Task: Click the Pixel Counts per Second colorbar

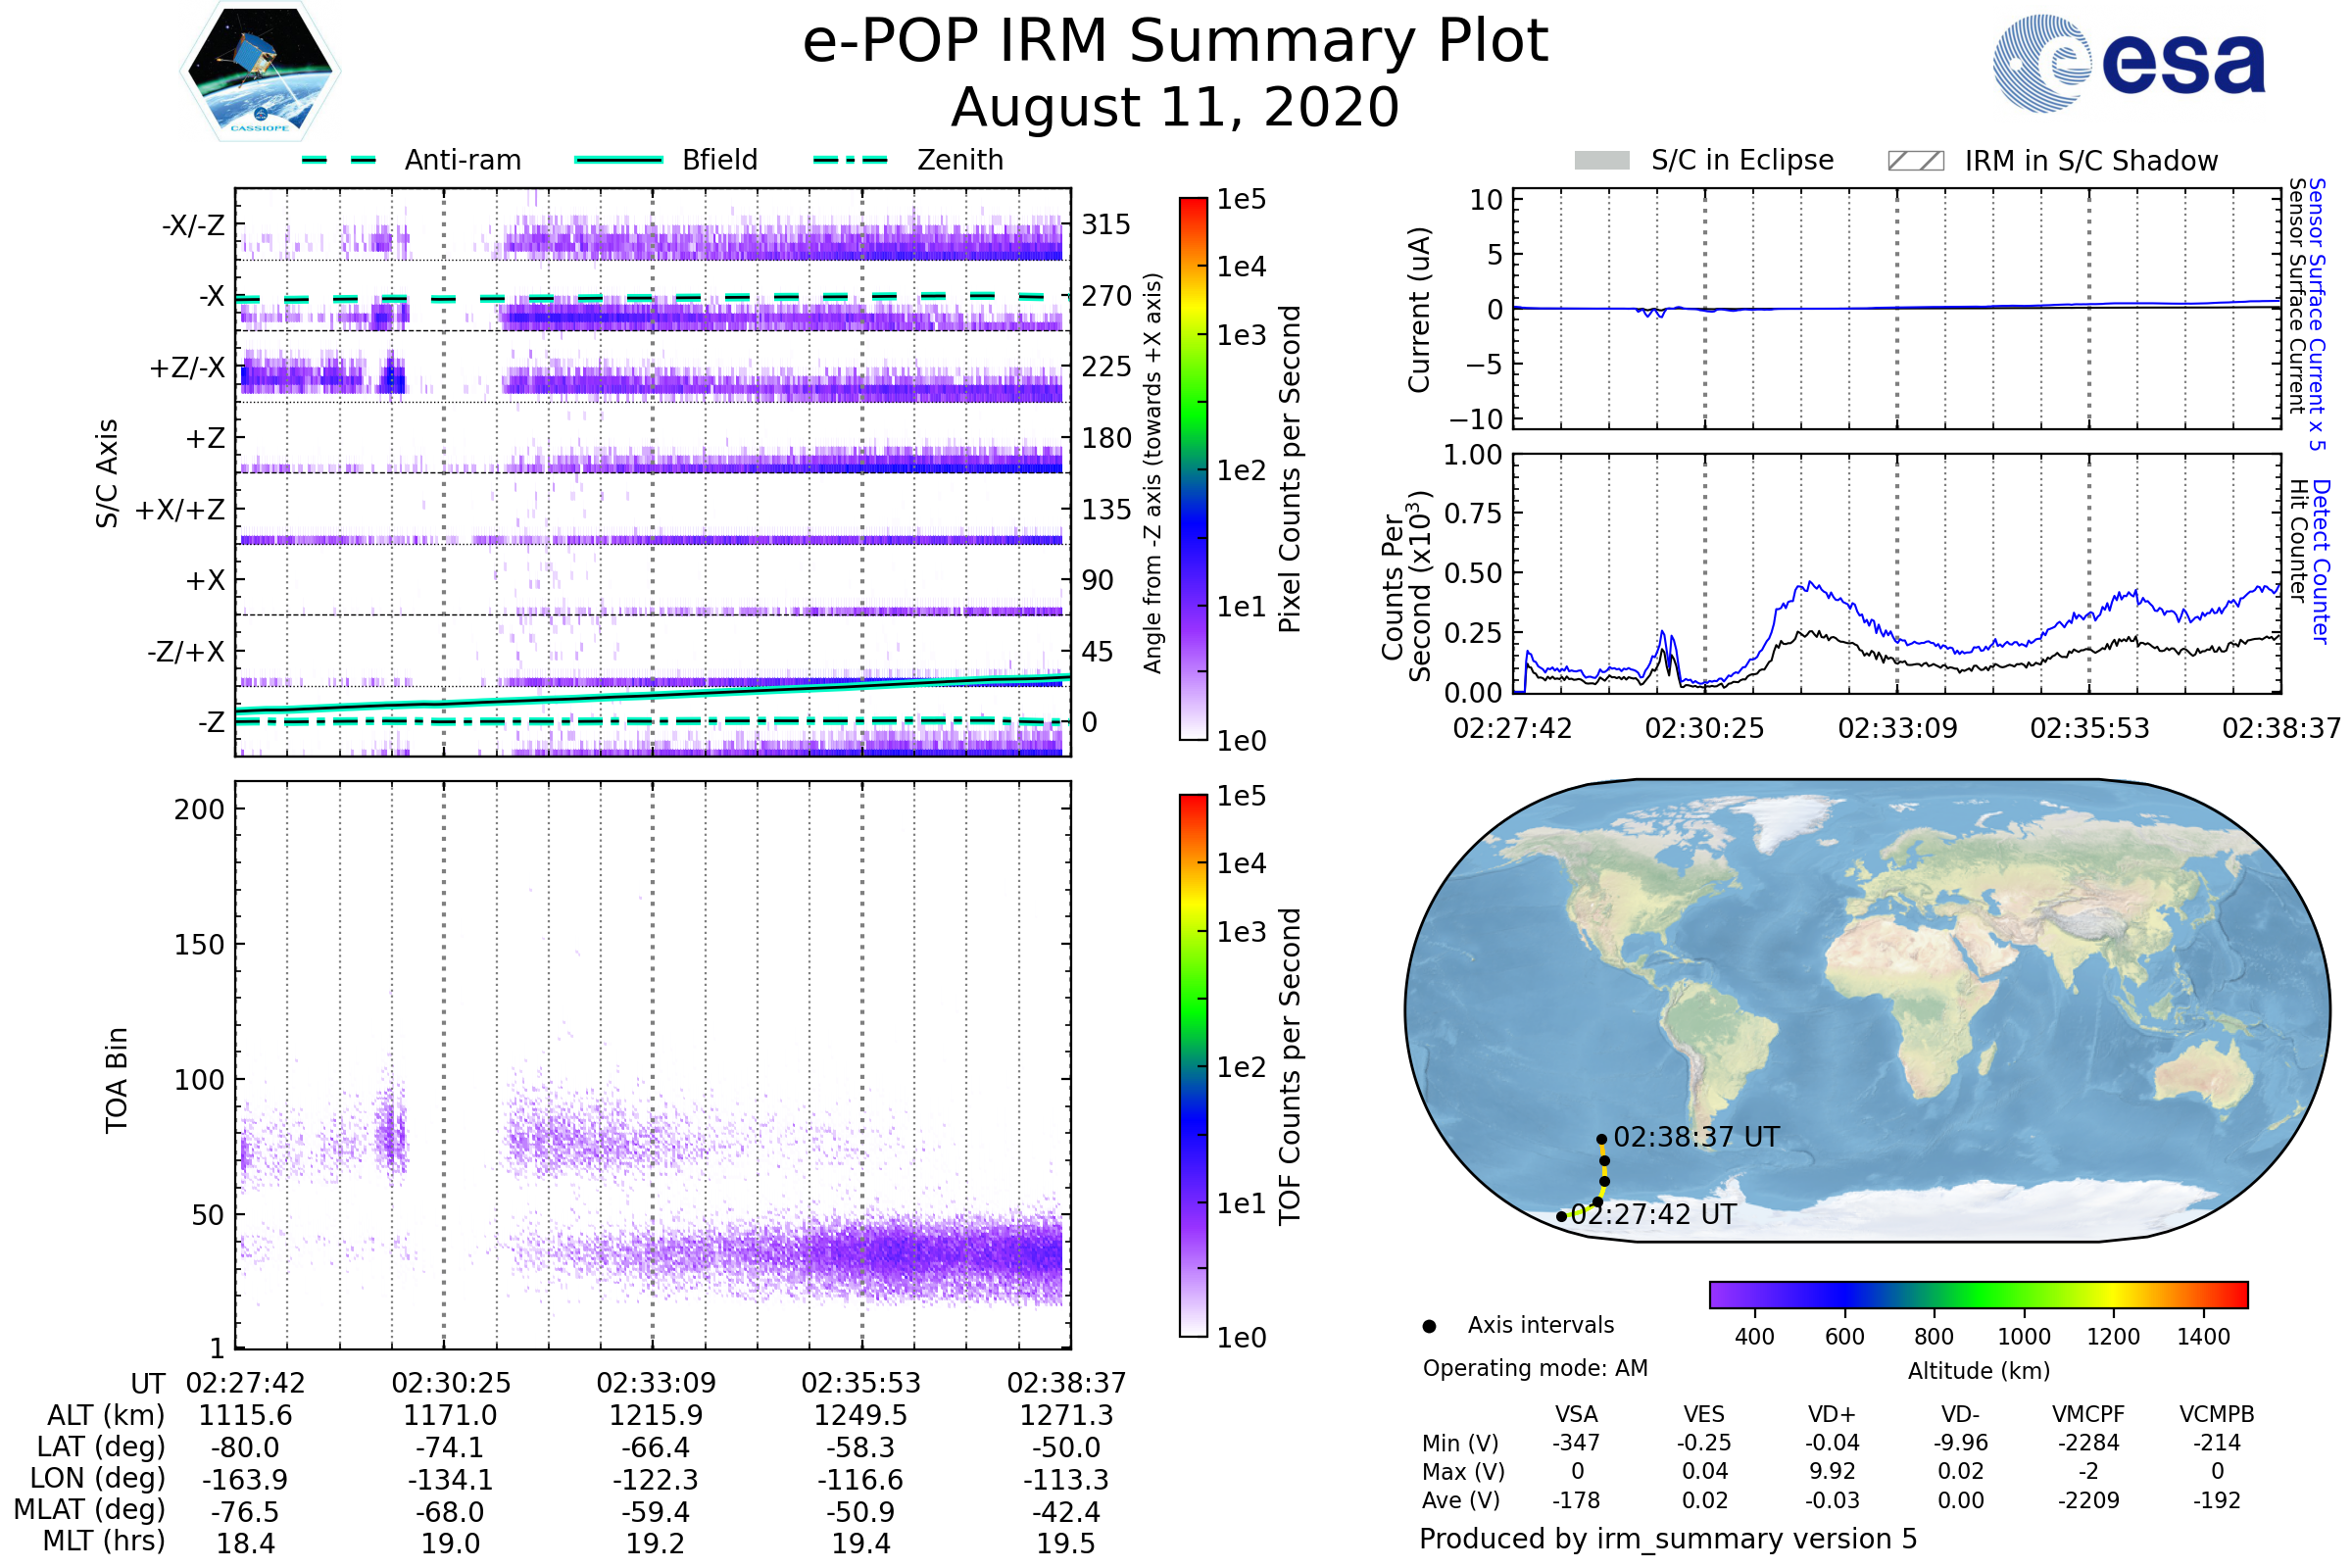Action: tap(1193, 468)
